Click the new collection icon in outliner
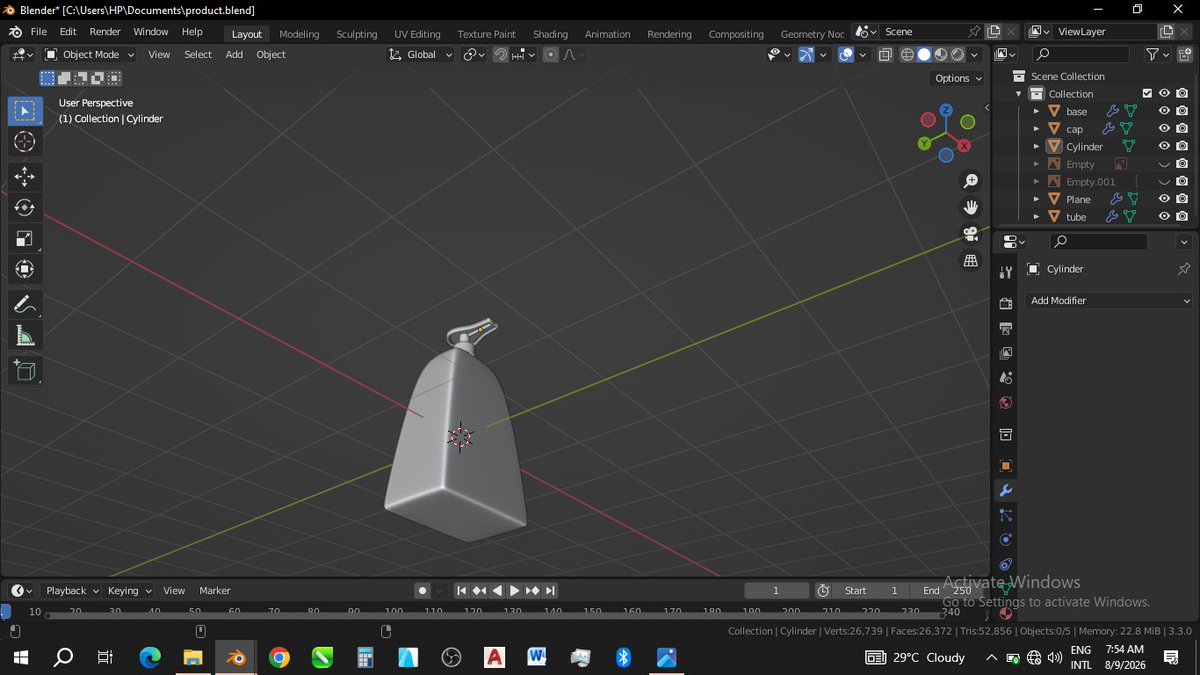This screenshot has height=675, width=1200. [1184, 54]
